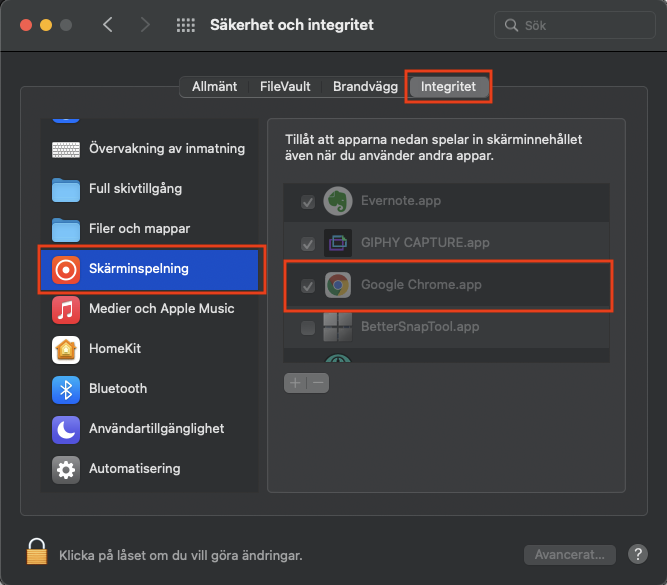Screen dimensions: 667x585
Task: Enable the BetterSnapTool.app checkbox
Action: coord(308,328)
